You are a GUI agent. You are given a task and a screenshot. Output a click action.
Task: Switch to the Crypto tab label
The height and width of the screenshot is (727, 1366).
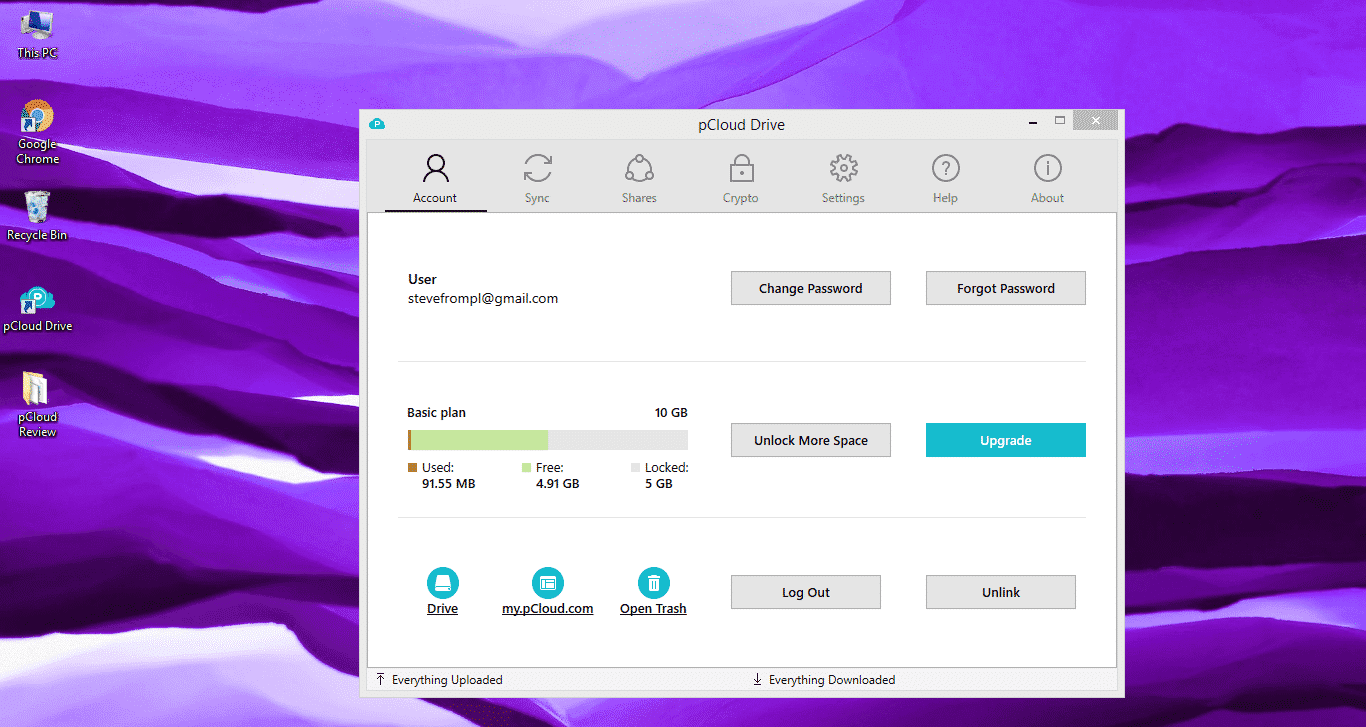coord(741,198)
